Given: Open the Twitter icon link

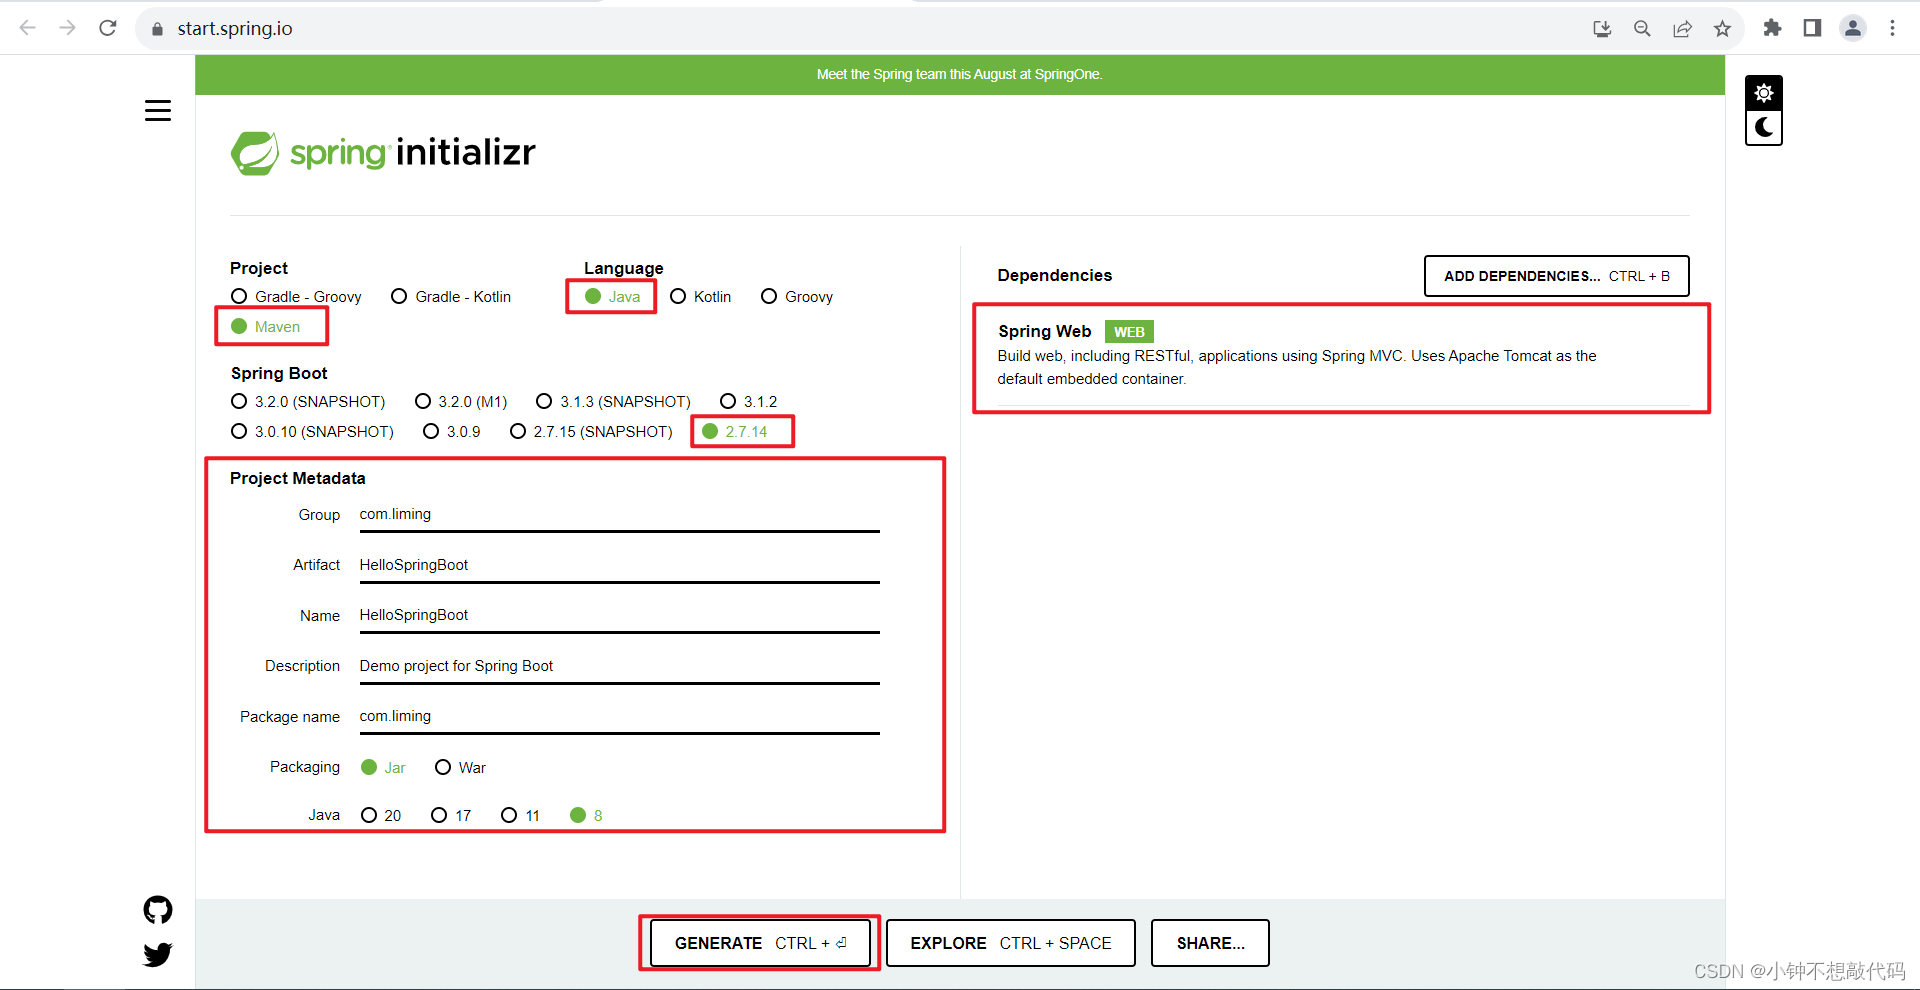Looking at the screenshot, I should pos(158,955).
